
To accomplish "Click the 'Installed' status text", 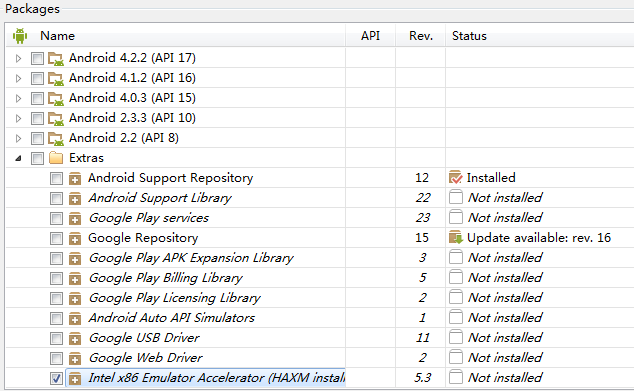I will (491, 178).
